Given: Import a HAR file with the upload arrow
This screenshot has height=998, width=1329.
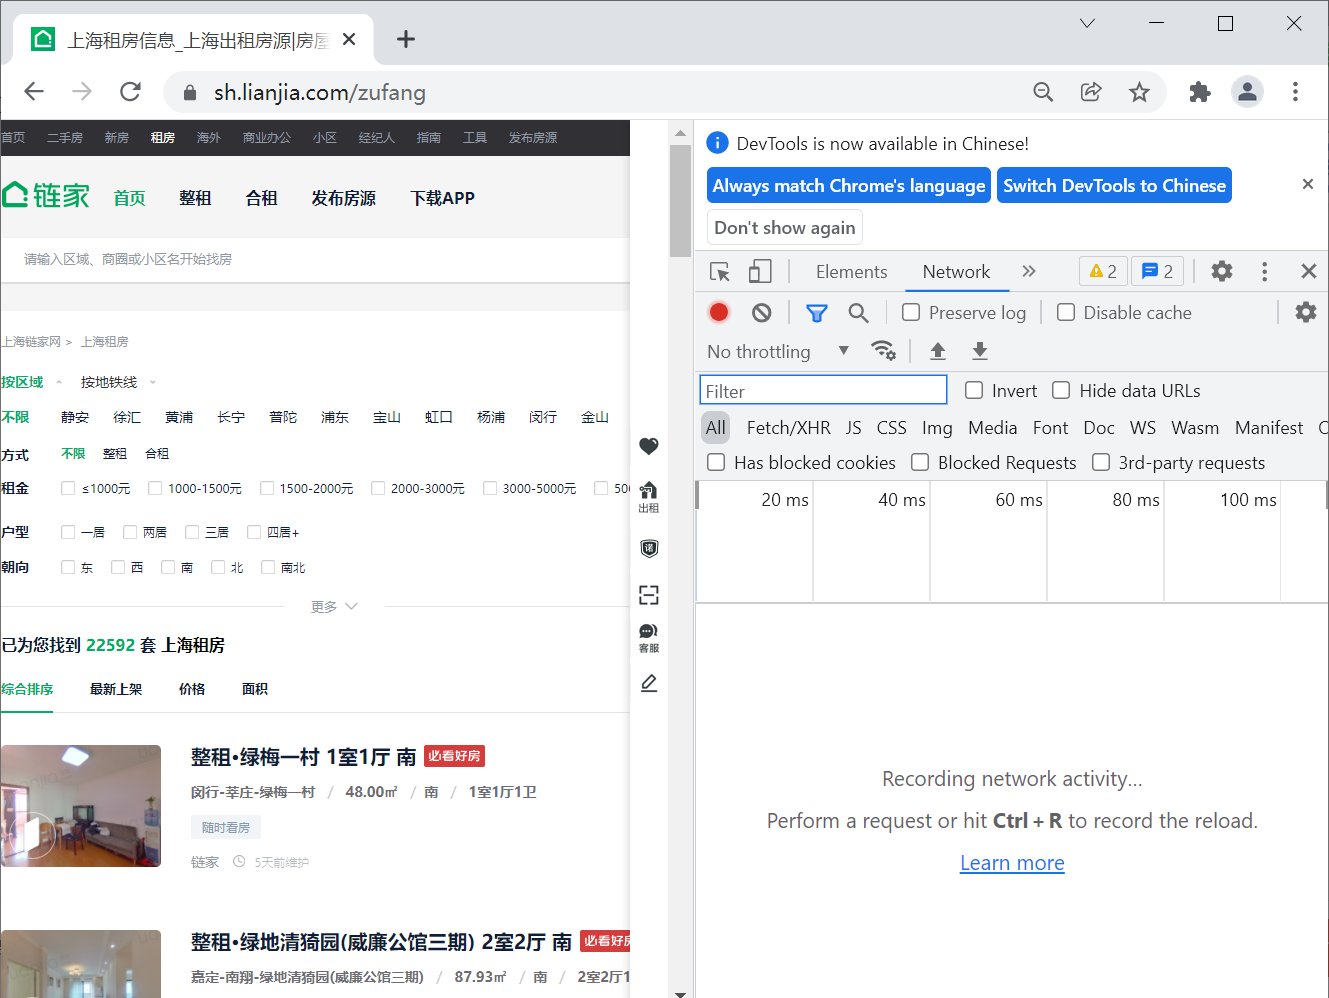Looking at the screenshot, I should (938, 350).
